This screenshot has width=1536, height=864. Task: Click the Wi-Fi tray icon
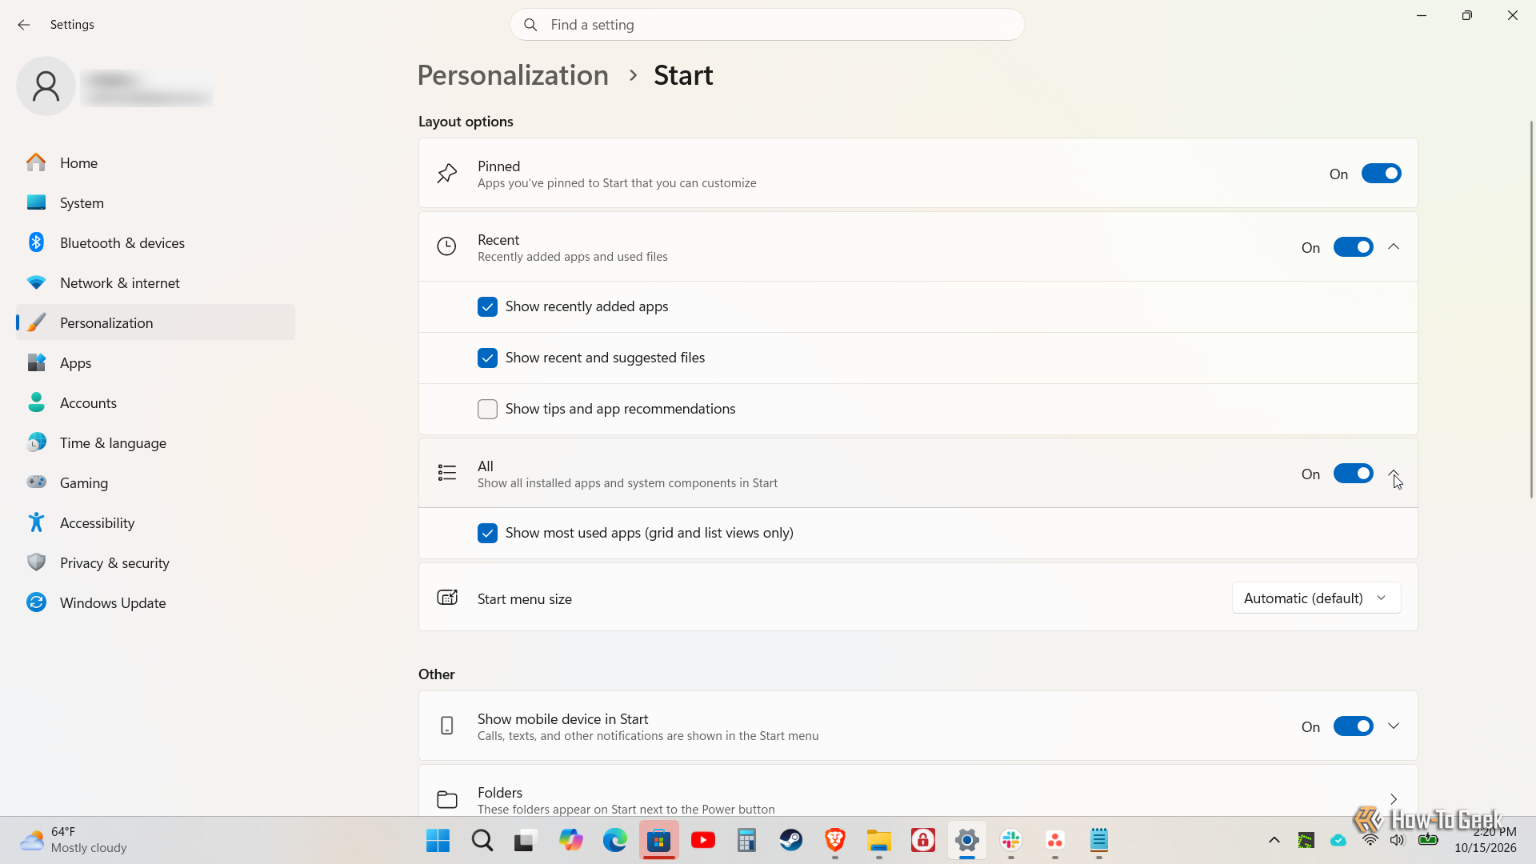point(1370,840)
